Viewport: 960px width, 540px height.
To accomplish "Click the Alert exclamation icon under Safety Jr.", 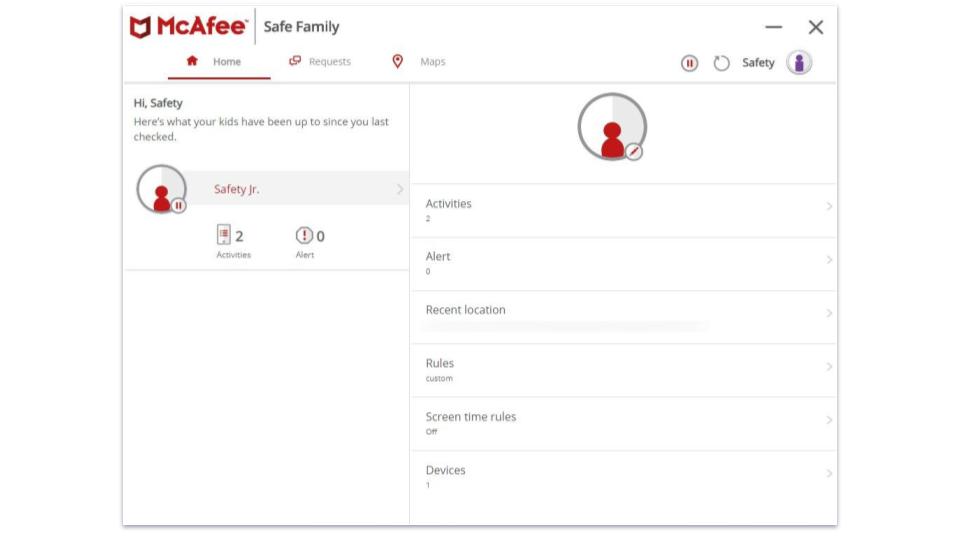I will click(x=304, y=235).
